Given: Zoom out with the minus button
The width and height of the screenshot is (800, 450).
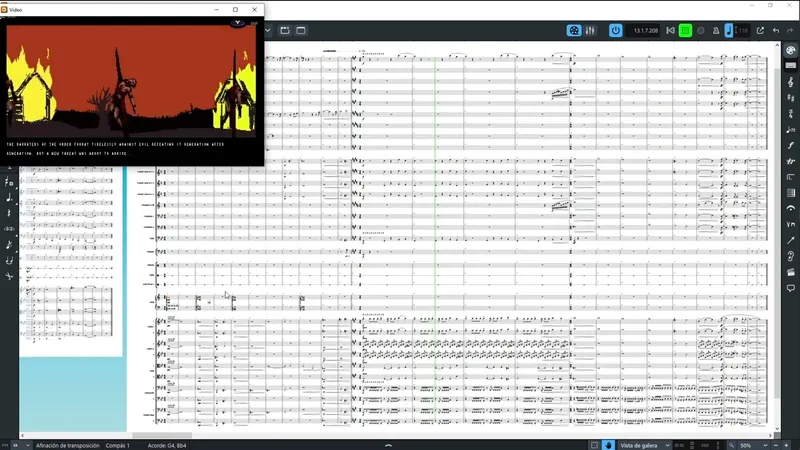Looking at the screenshot, I should tap(776, 445).
